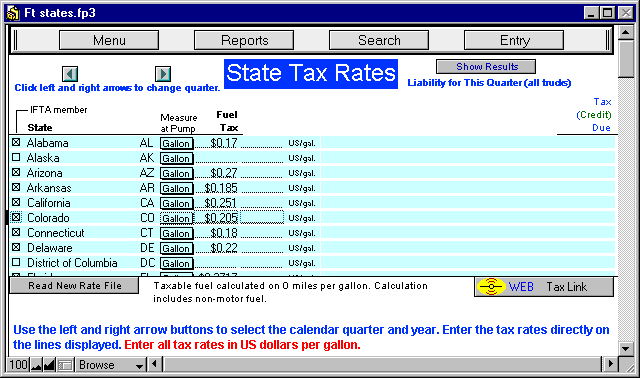Click Colorado fuel tax $0.205 field
640x378 pixels.
tap(216, 218)
